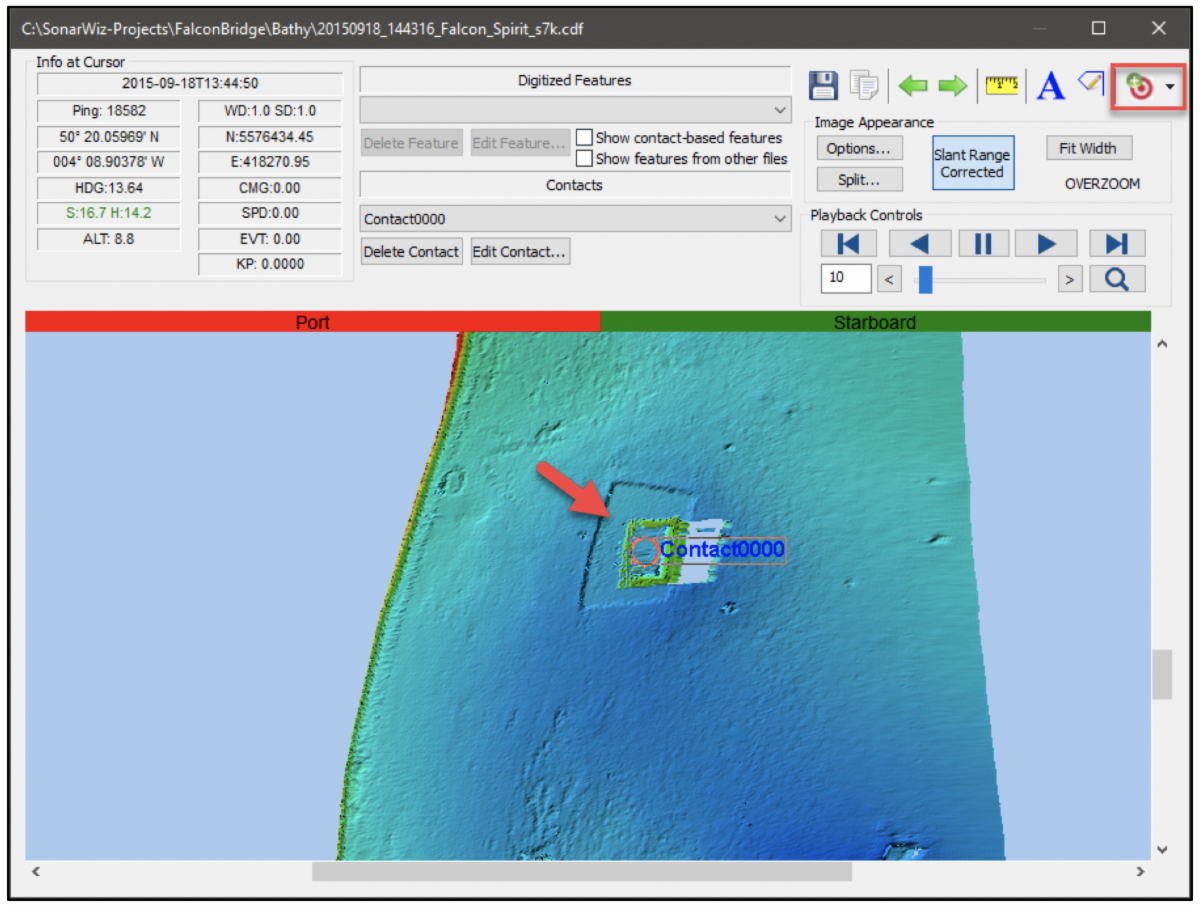Toggle the Slant Range Corrected button
This screenshot has height=908, width=1200.
971,163
